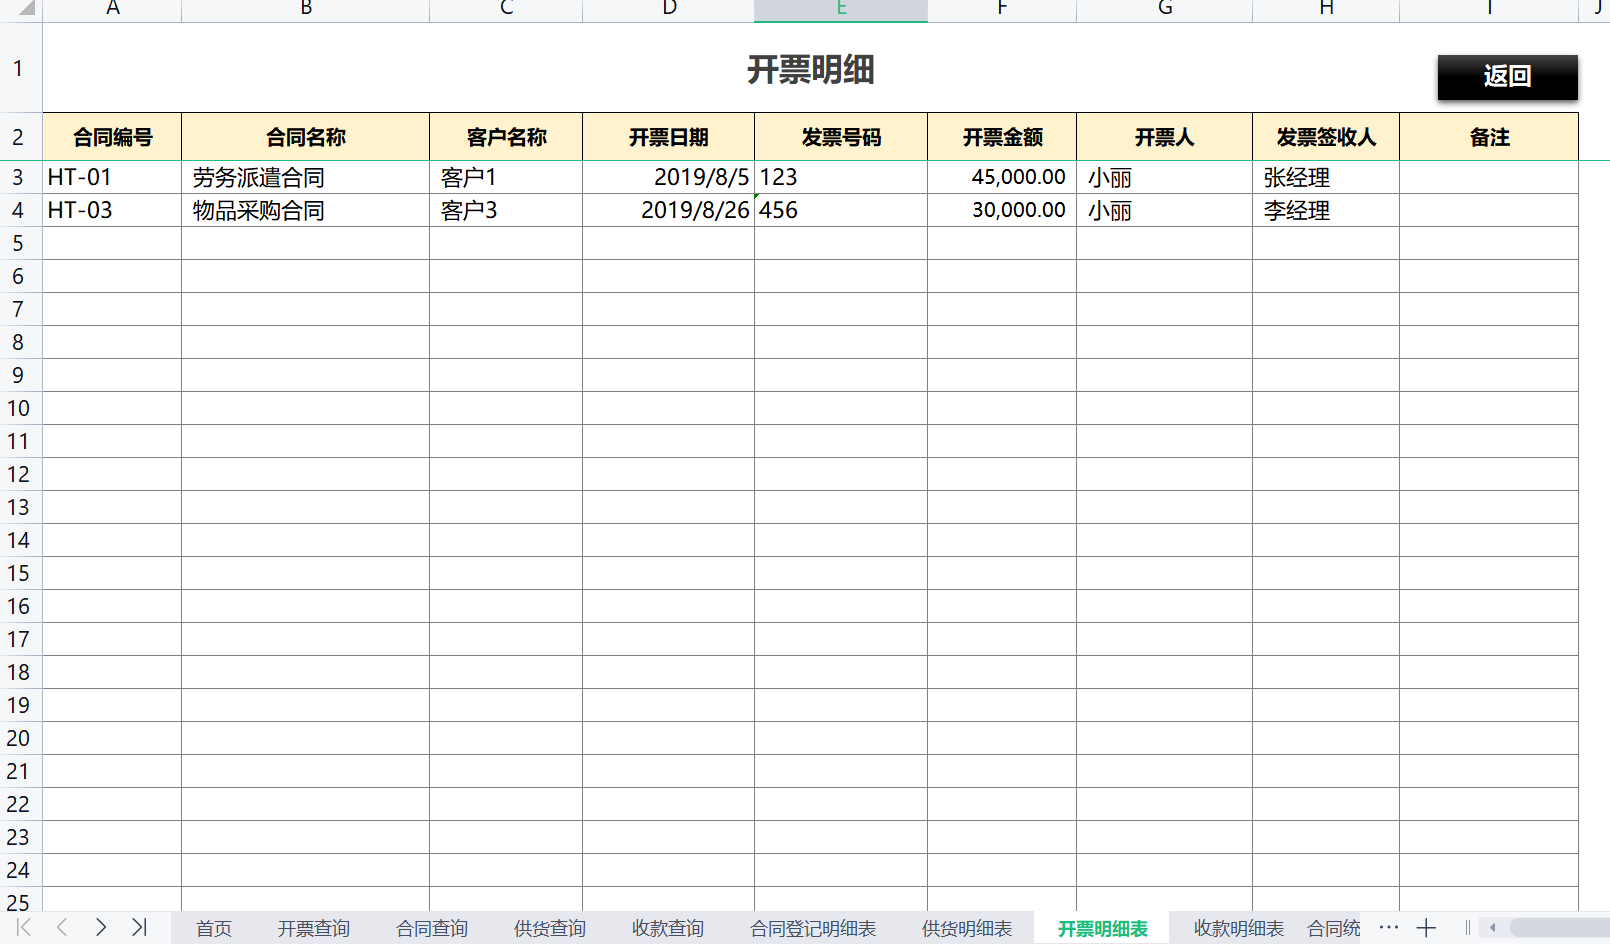
Task: Click the previous sheet arrow icon
Action: coord(62,928)
